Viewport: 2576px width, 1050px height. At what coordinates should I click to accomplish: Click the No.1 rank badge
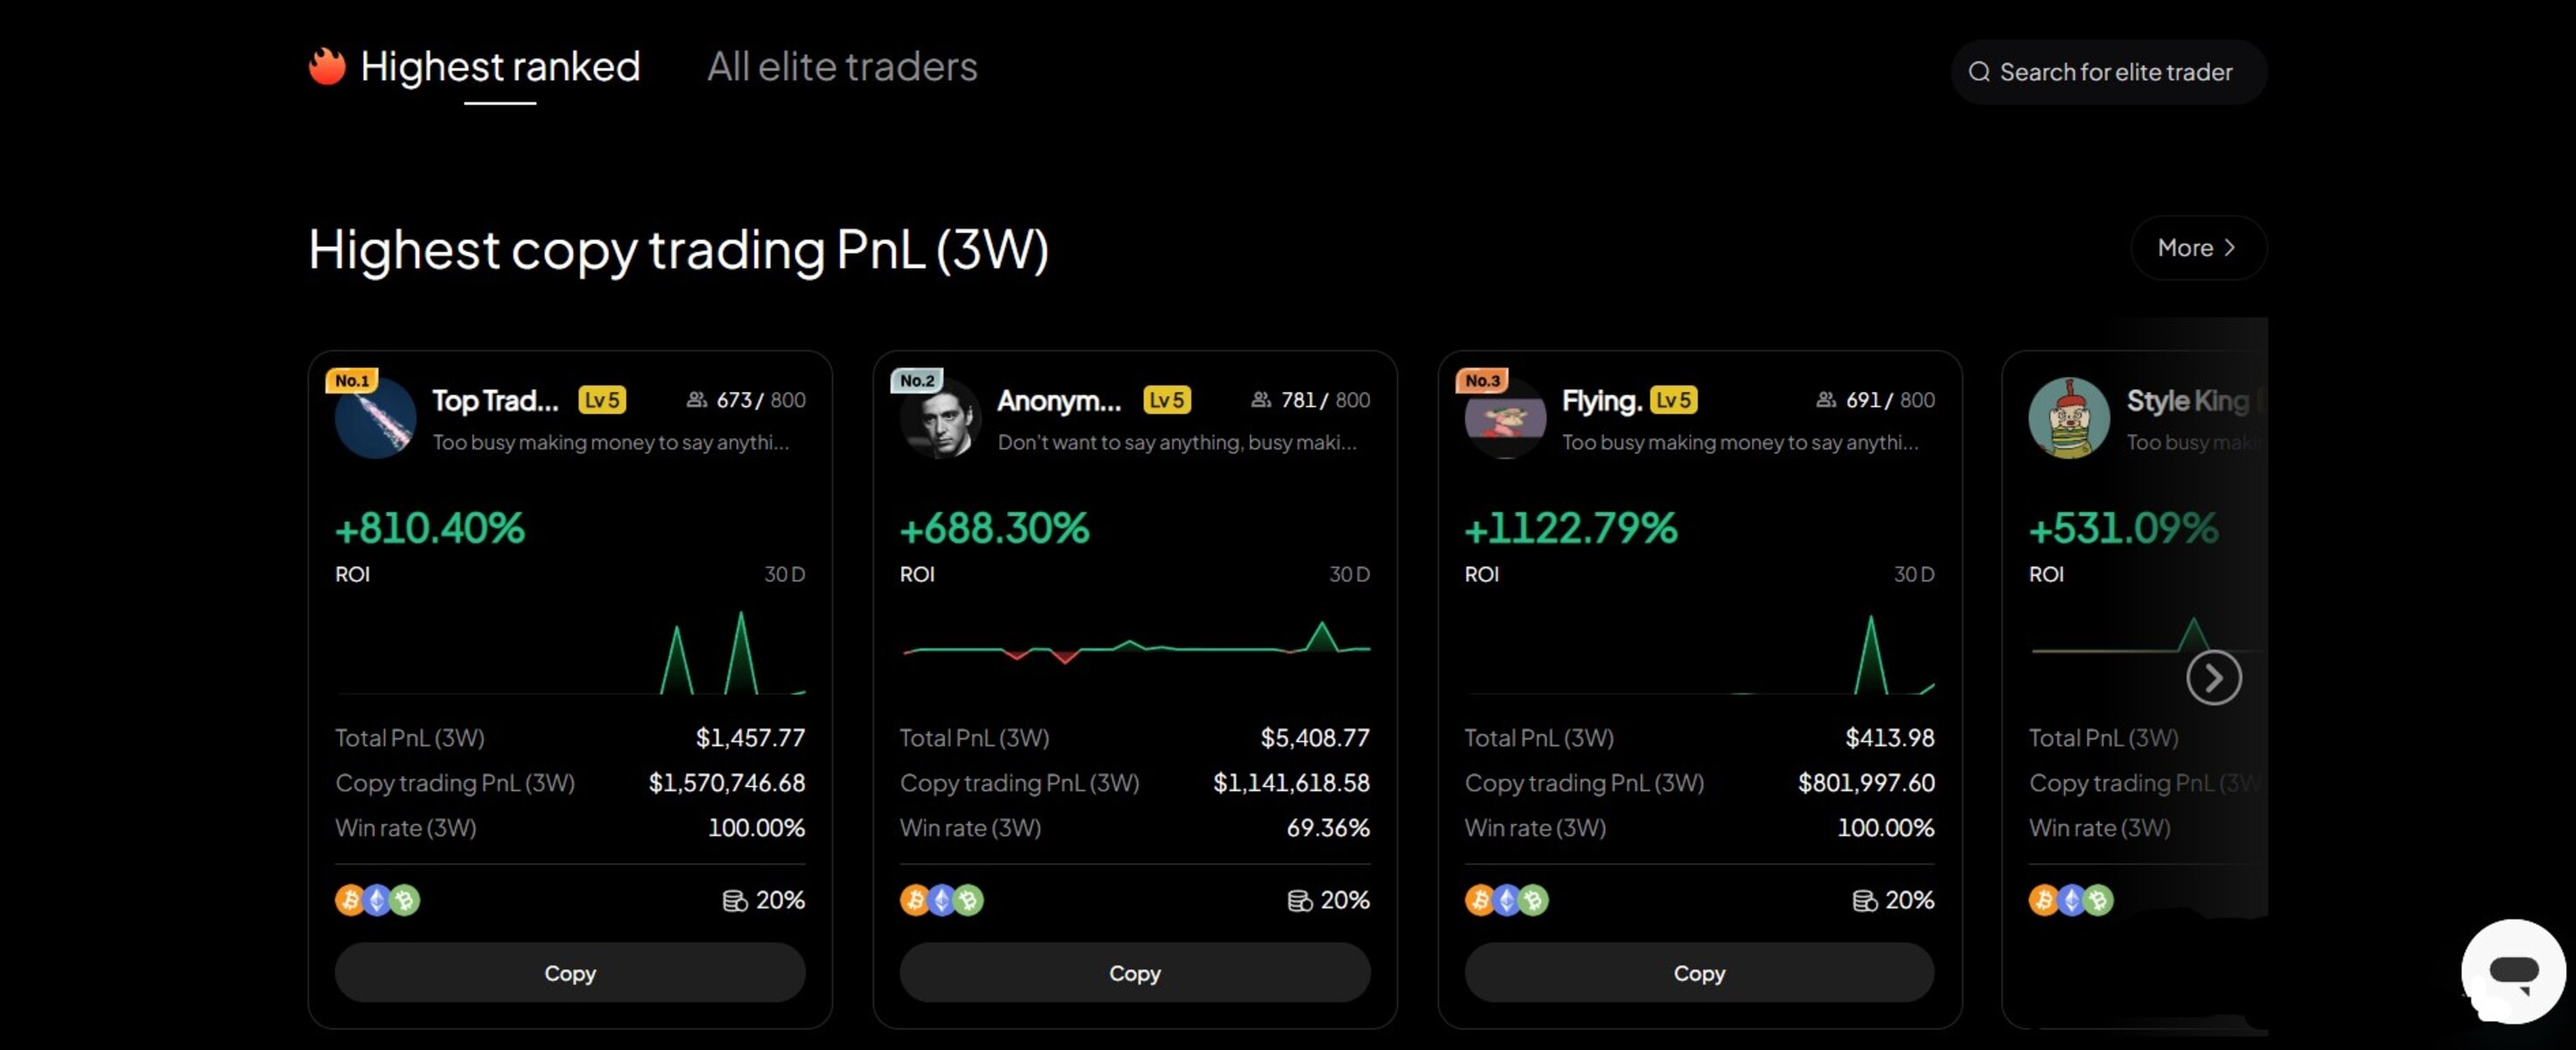[x=351, y=381]
